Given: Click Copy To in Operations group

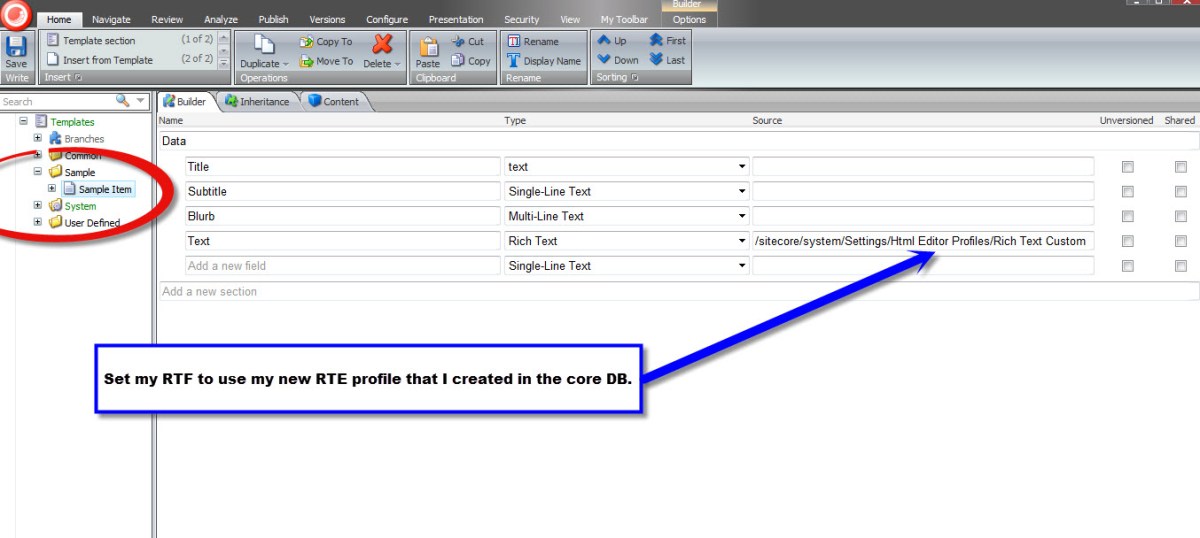Looking at the screenshot, I should (x=326, y=42).
